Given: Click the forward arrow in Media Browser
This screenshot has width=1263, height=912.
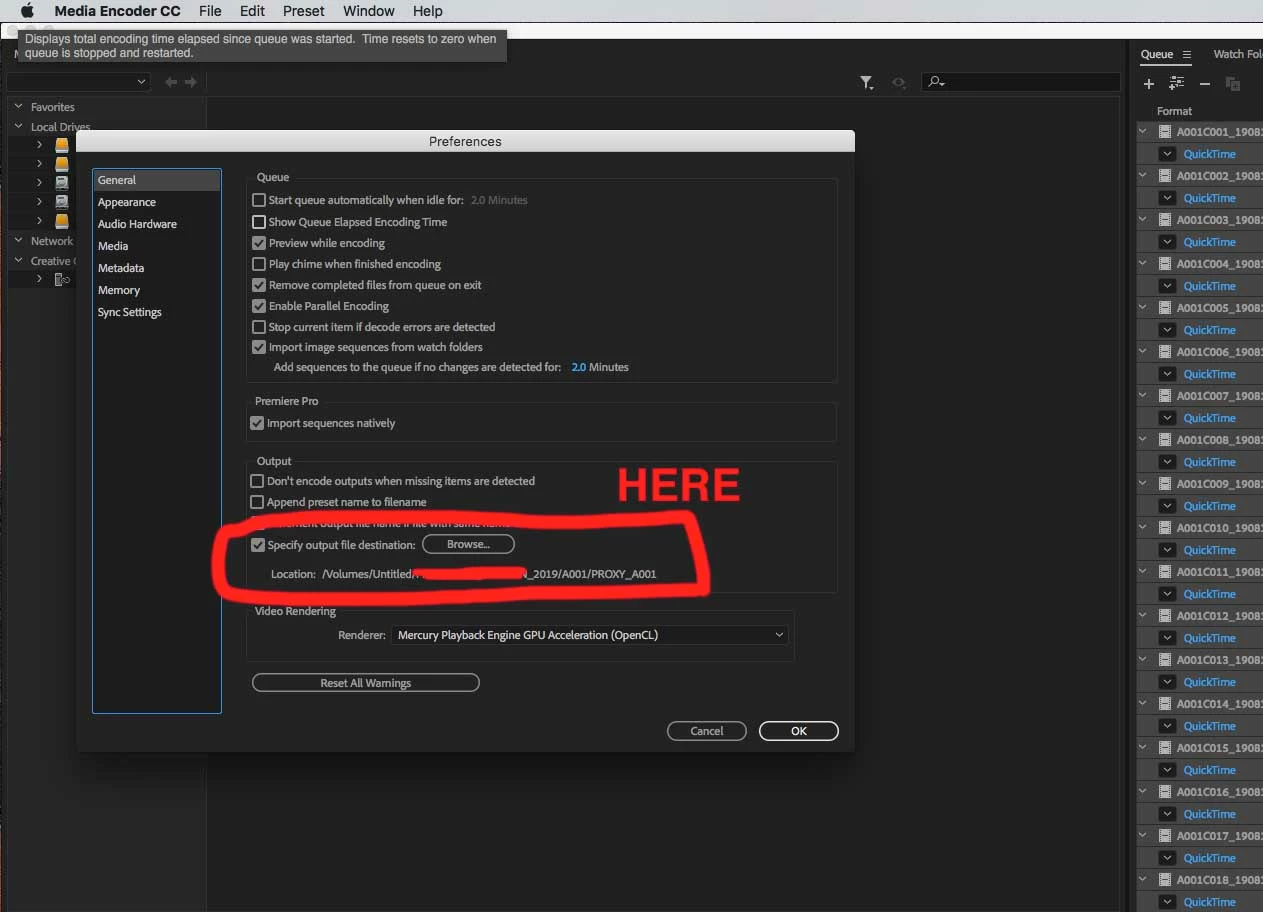Looking at the screenshot, I should [x=190, y=82].
